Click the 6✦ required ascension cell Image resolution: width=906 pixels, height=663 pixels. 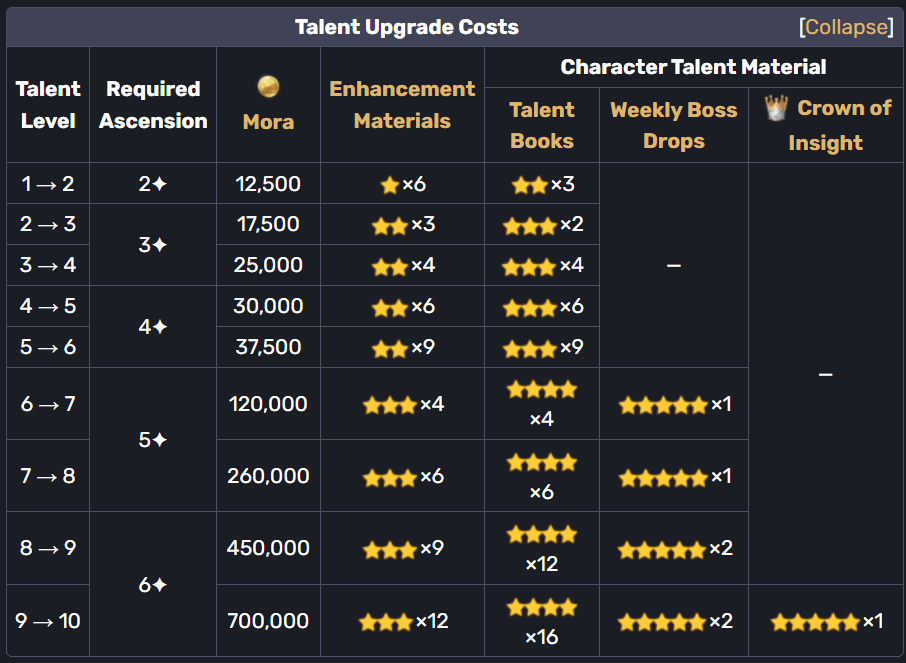(153, 584)
